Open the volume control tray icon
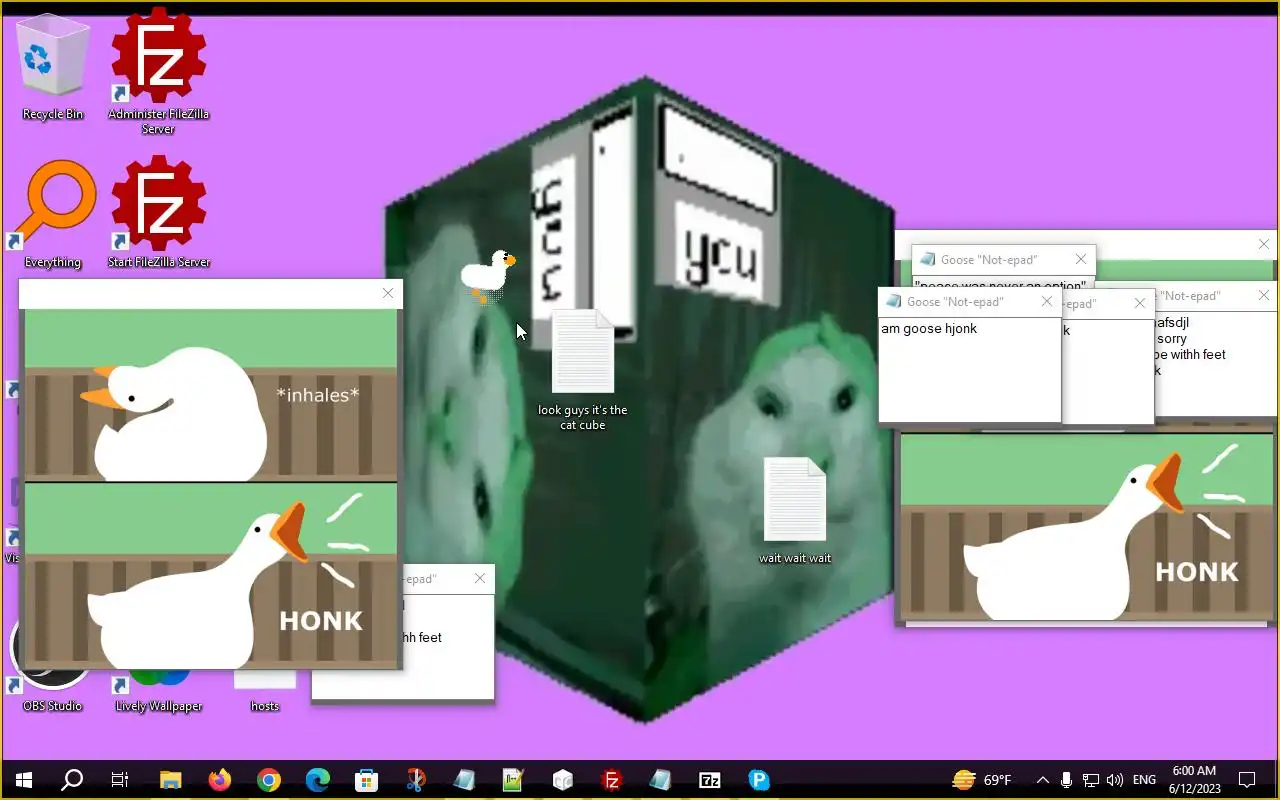The image size is (1280, 800). point(1114,780)
